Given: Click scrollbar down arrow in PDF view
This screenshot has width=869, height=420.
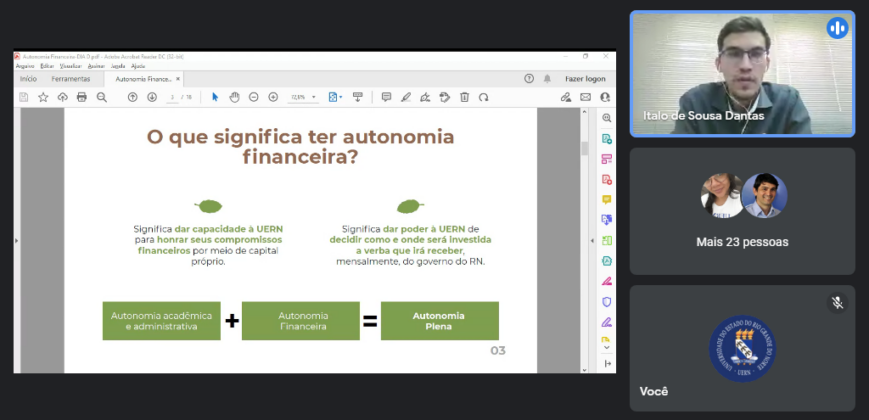Looking at the screenshot, I should (x=584, y=369).
